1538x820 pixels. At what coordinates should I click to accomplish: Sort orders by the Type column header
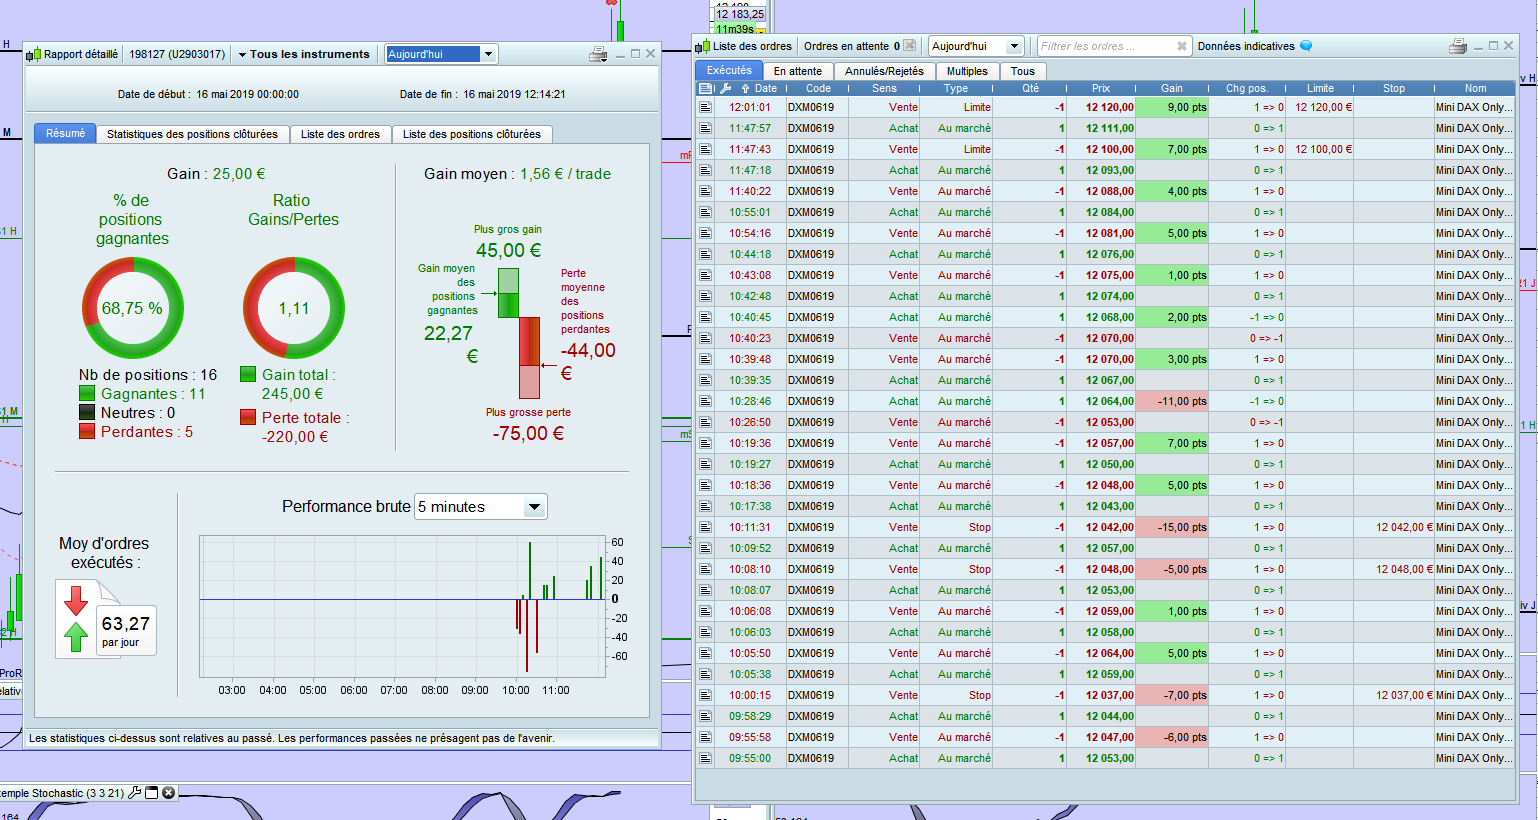point(956,88)
